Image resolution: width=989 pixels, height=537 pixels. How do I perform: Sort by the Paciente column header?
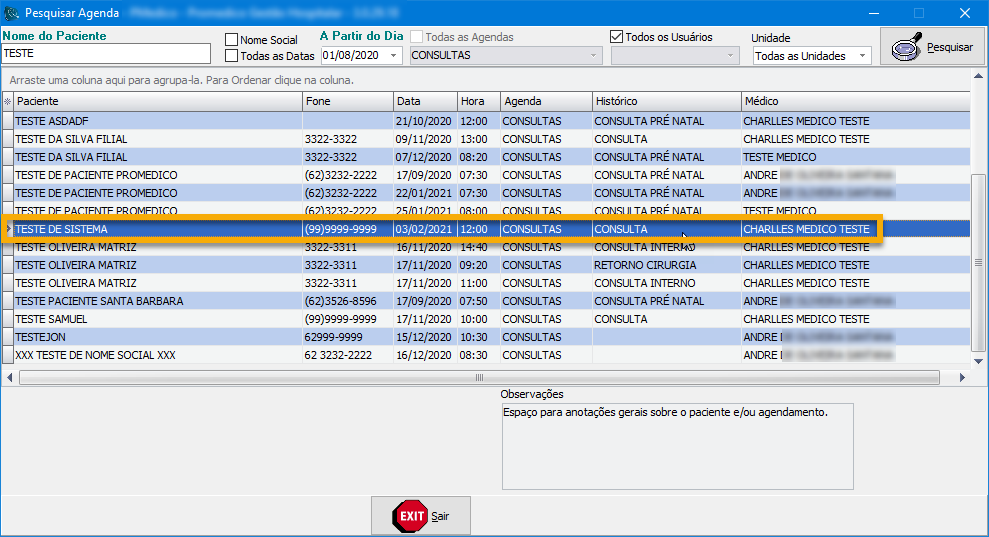[x=157, y=101]
